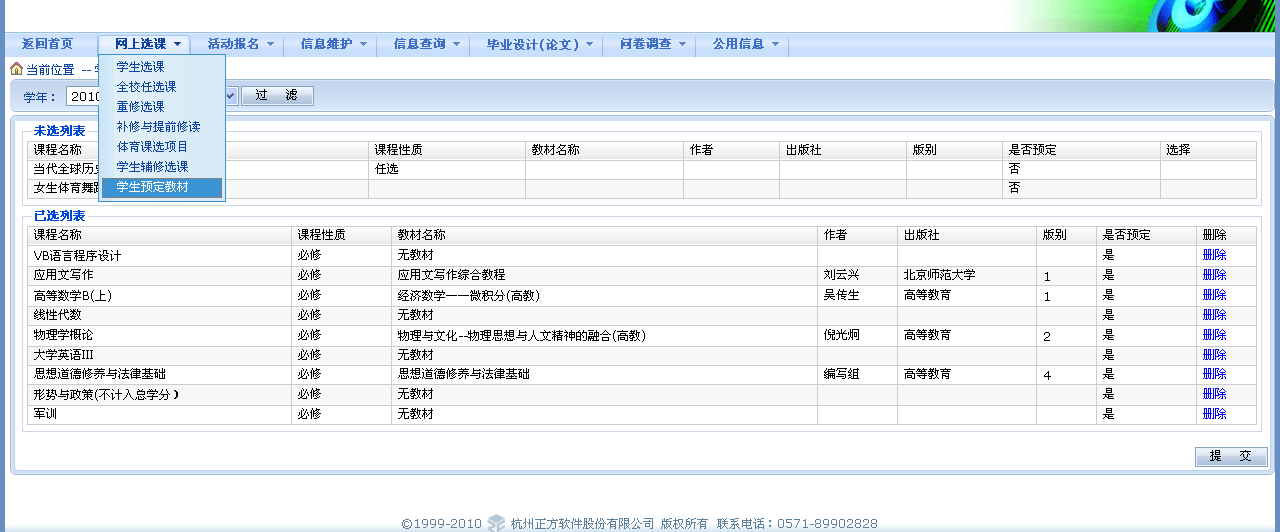The height and width of the screenshot is (532, 1280).
Task: Click 删除 for 高等数学B(上)
Action: [x=1214, y=295]
